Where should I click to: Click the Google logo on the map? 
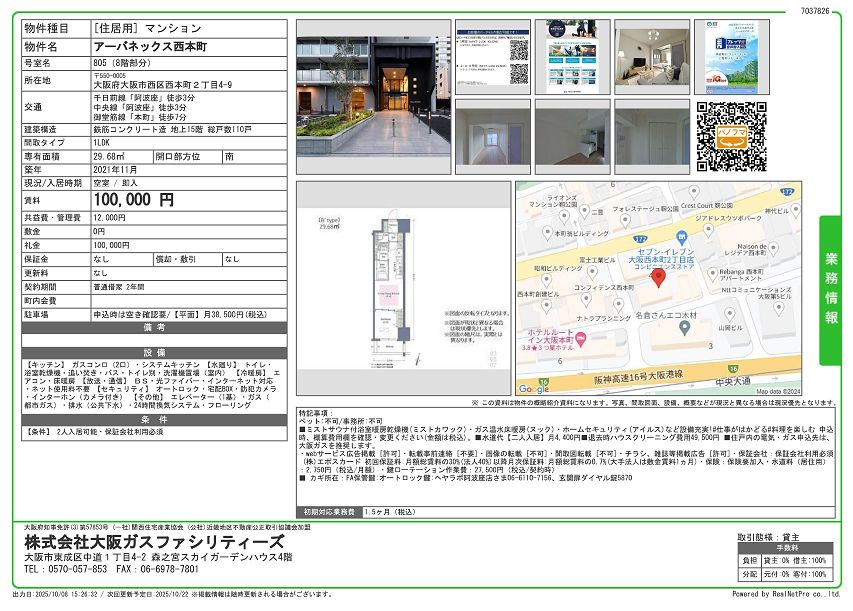(532, 389)
